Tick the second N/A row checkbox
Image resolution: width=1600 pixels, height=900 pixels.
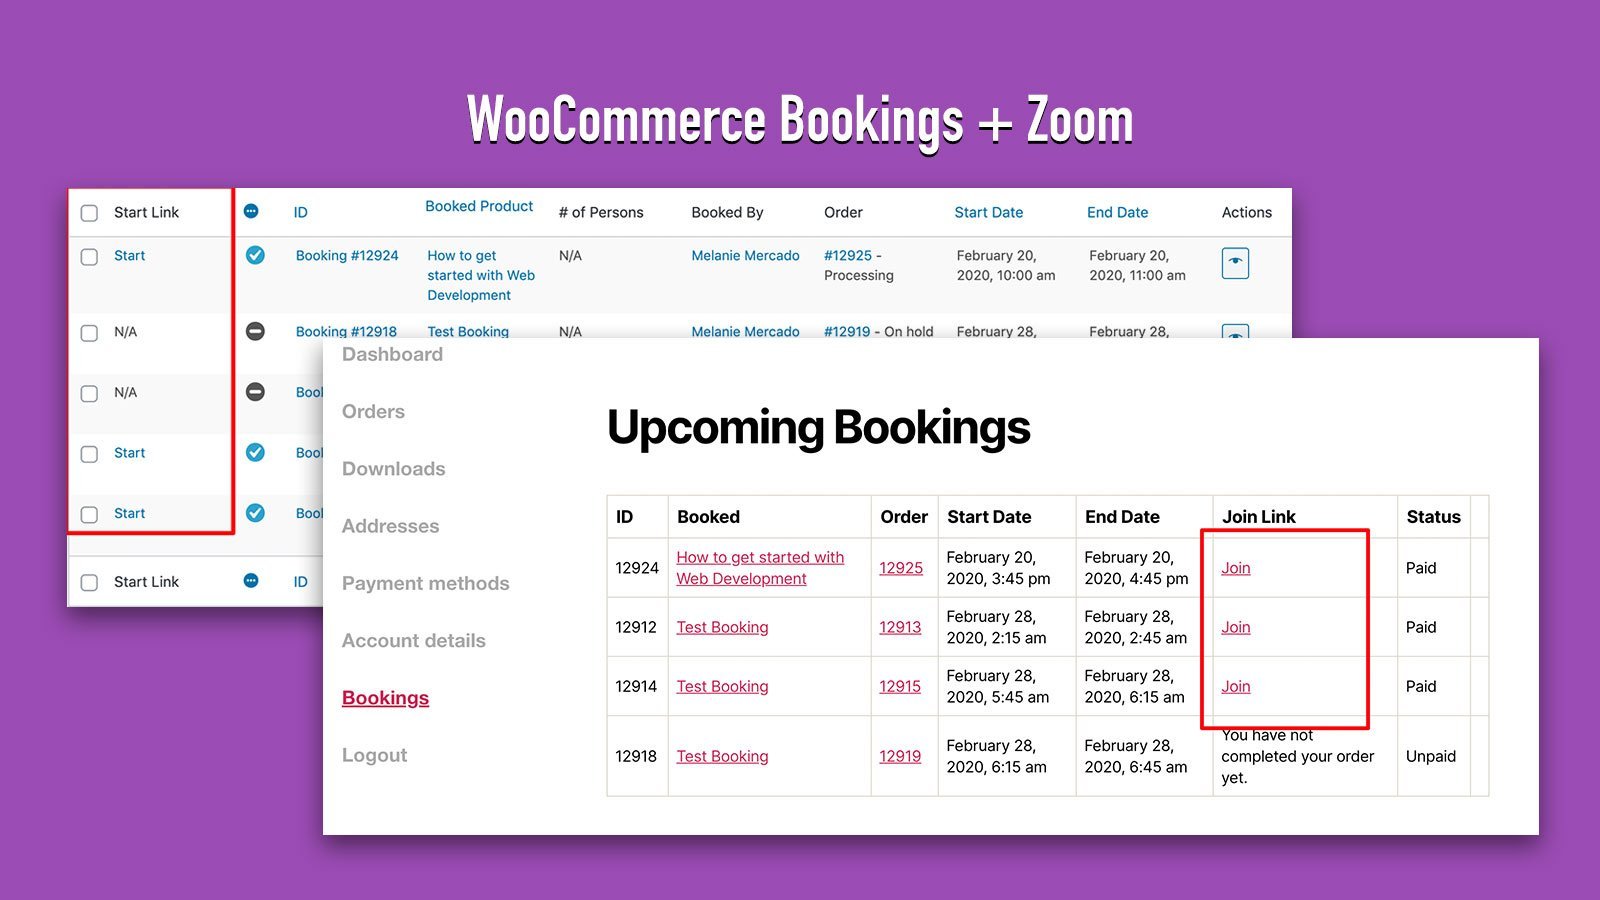coord(89,394)
